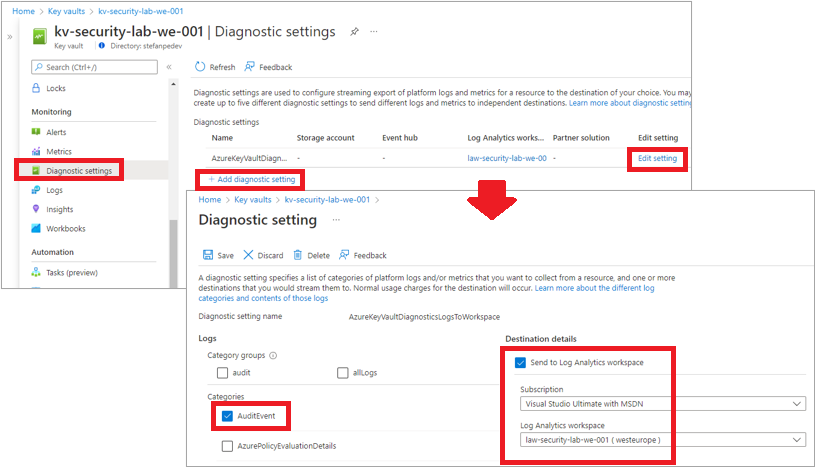This screenshot has width=815, height=467.
Task: Click the AzureKeyVaultDiagn... setting name
Action: pyautogui.click(x=249, y=158)
